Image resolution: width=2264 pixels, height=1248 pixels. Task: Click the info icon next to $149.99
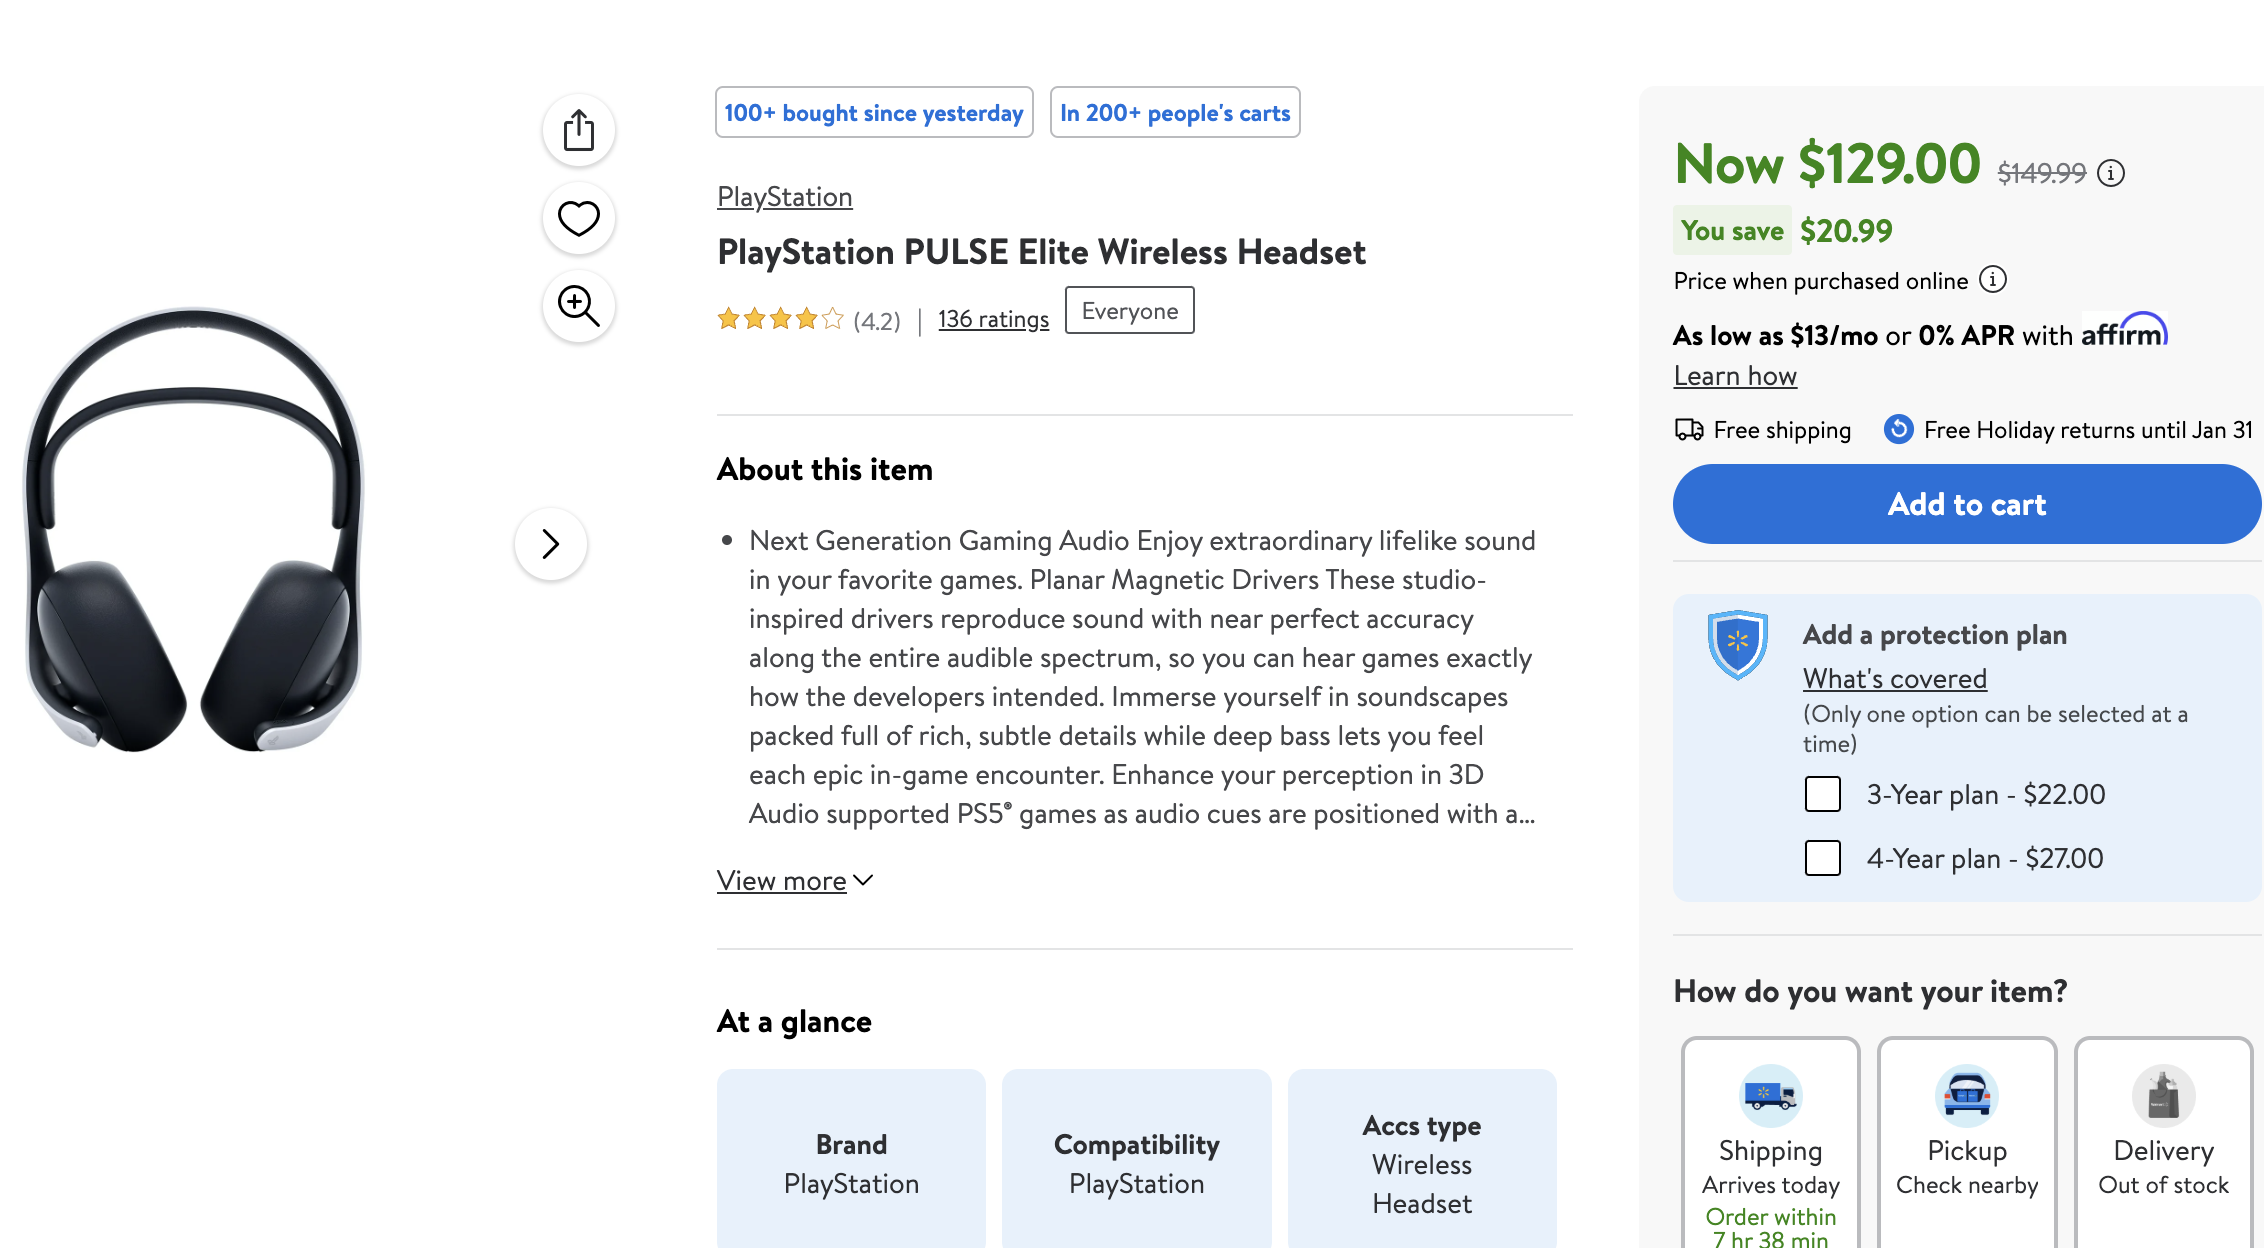[x=2111, y=173]
